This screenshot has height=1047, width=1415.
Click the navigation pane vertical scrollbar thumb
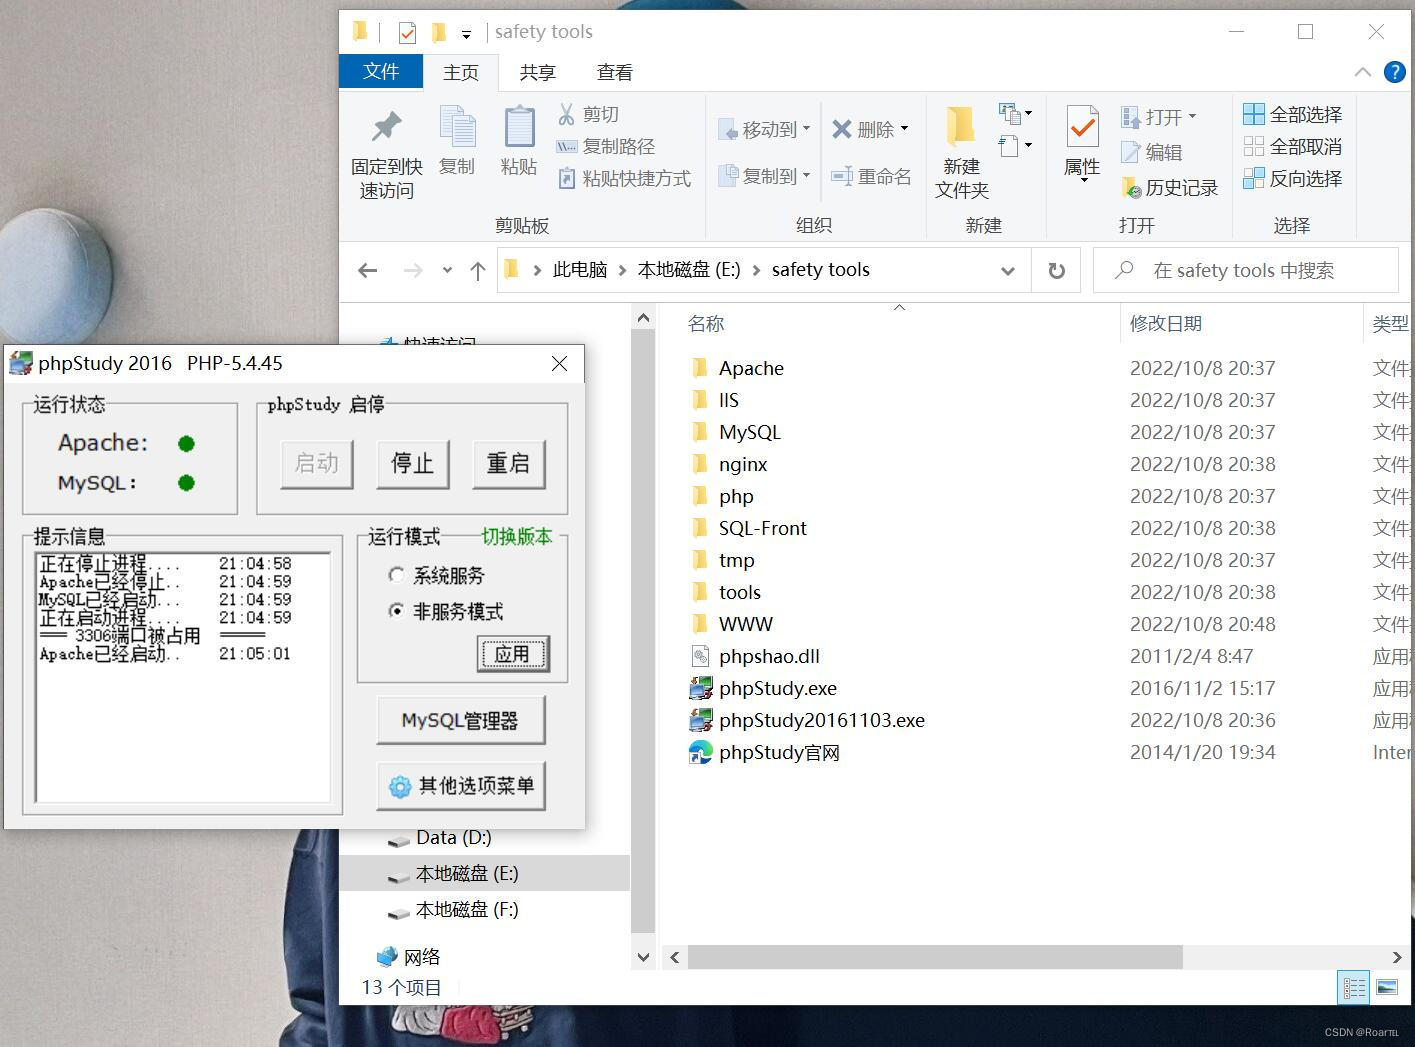pyautogui.click(x=643, y=633)
